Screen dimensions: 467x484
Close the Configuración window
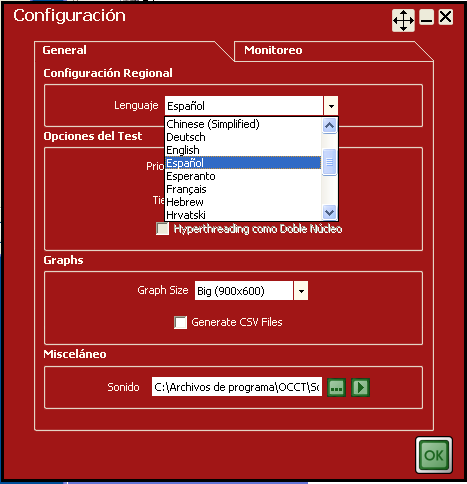(x=446, y=17)
